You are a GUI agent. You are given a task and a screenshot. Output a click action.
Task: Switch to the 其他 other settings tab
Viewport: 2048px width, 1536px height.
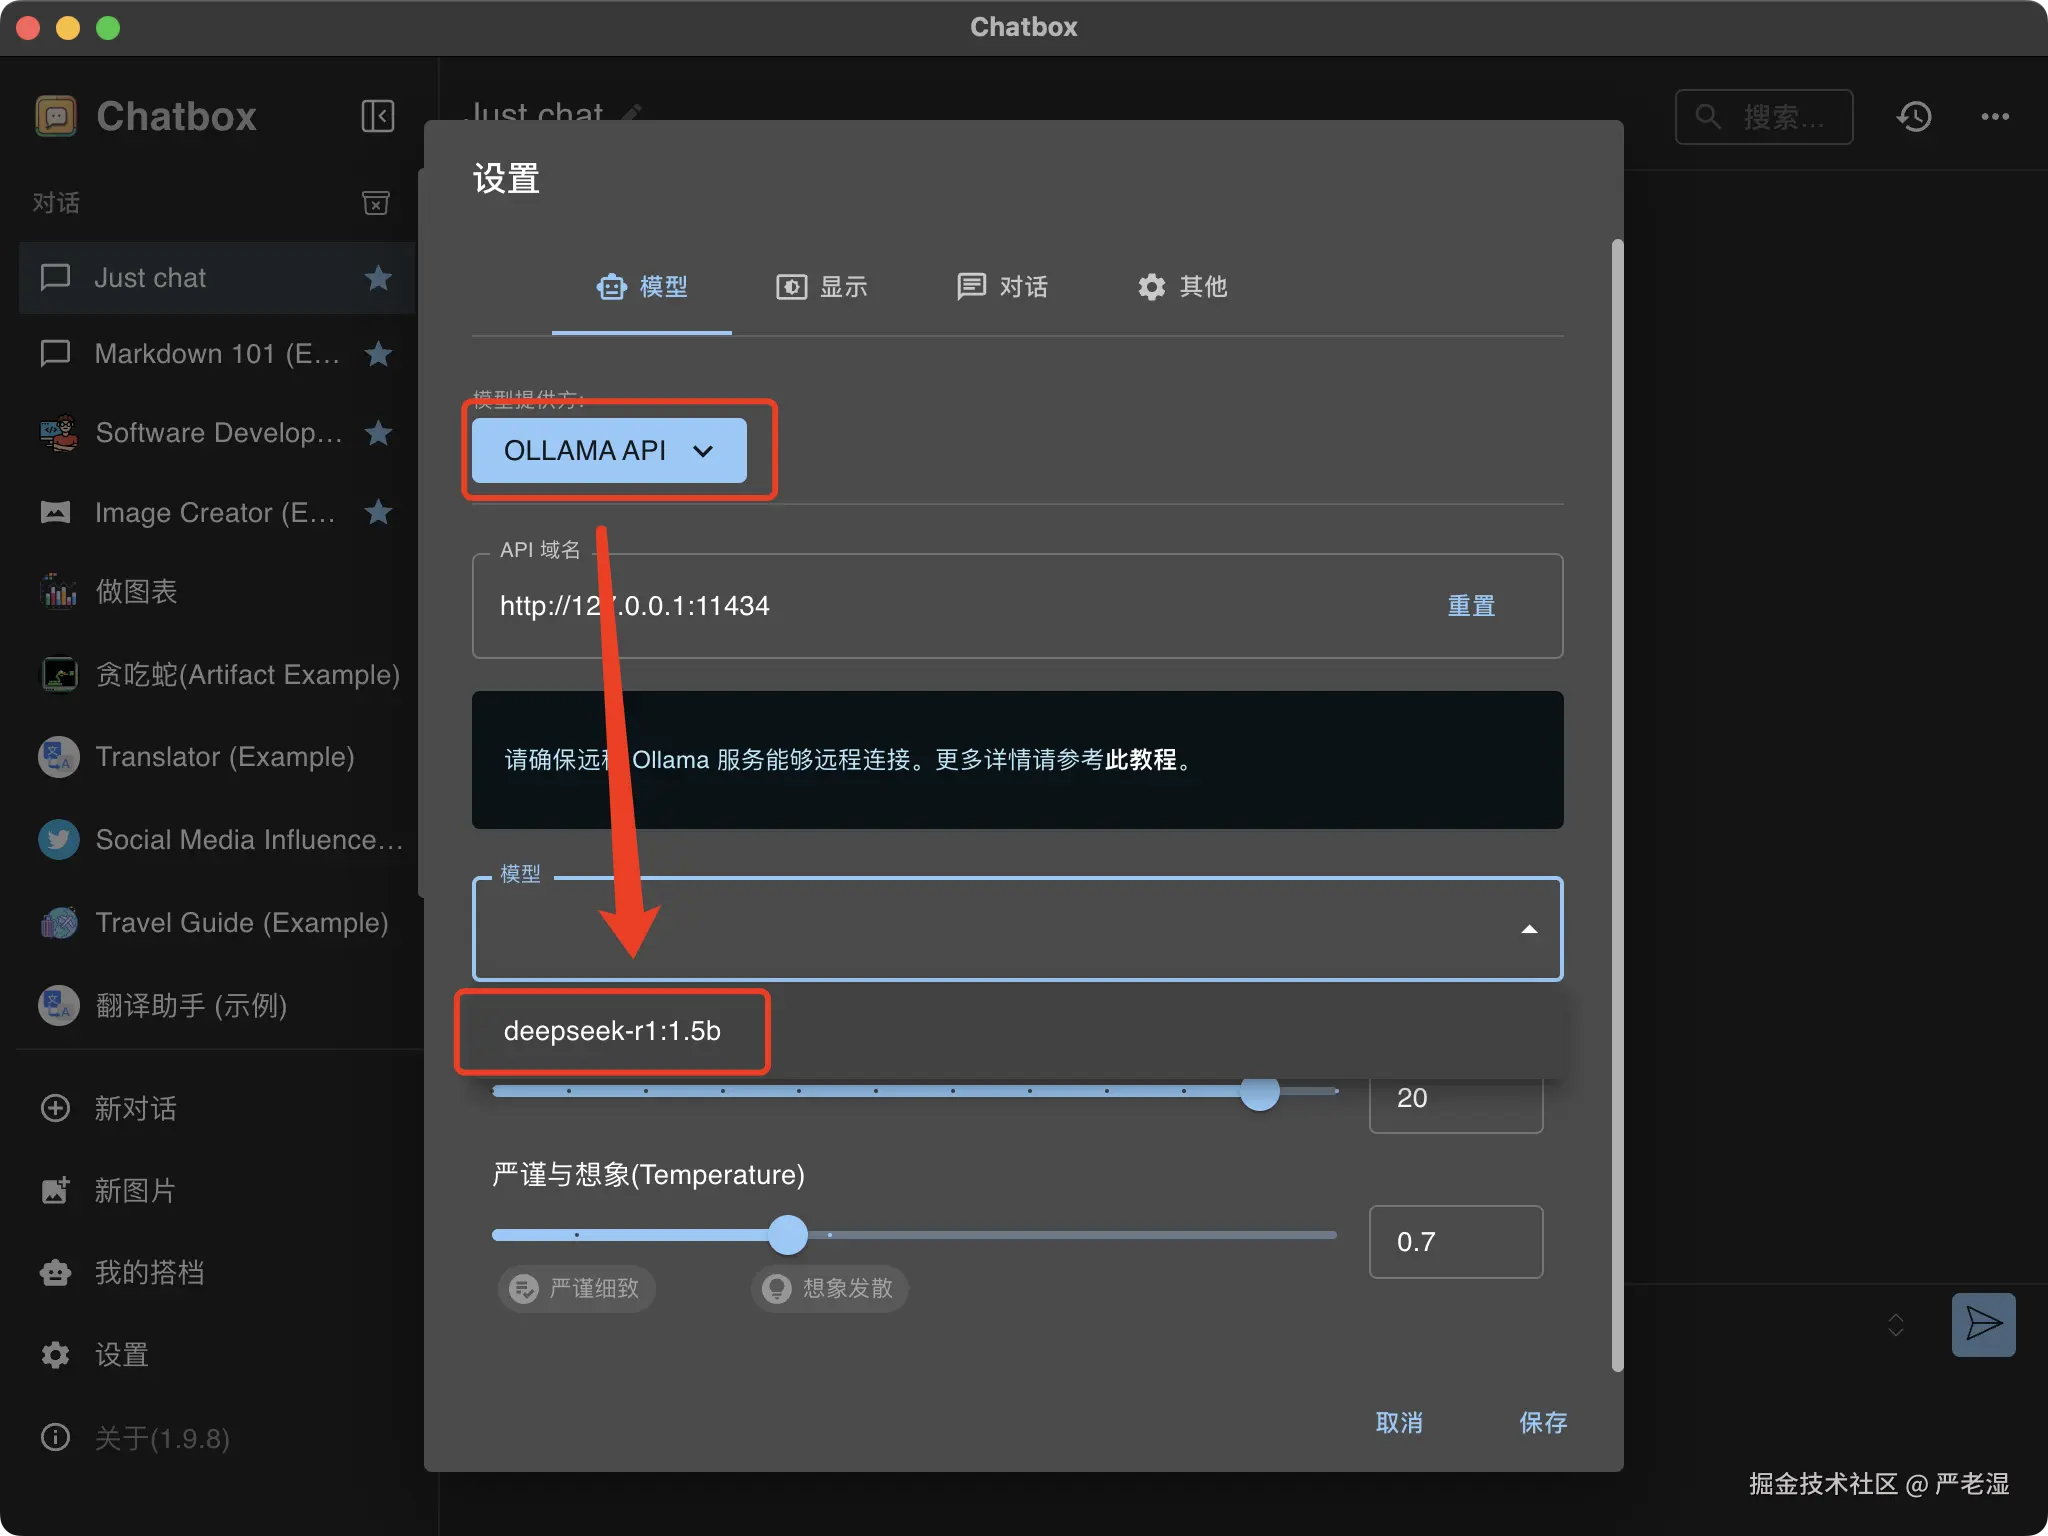tap(1182, 287)
